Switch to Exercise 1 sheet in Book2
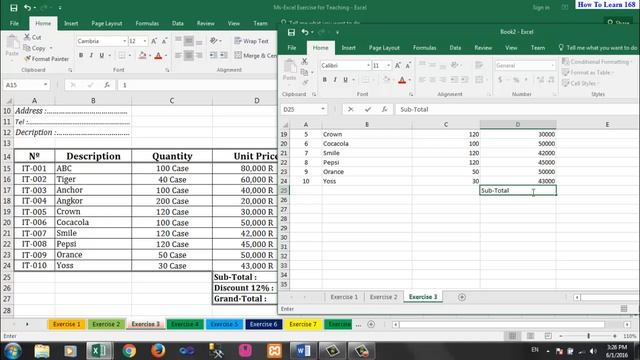 coord(344,297)
